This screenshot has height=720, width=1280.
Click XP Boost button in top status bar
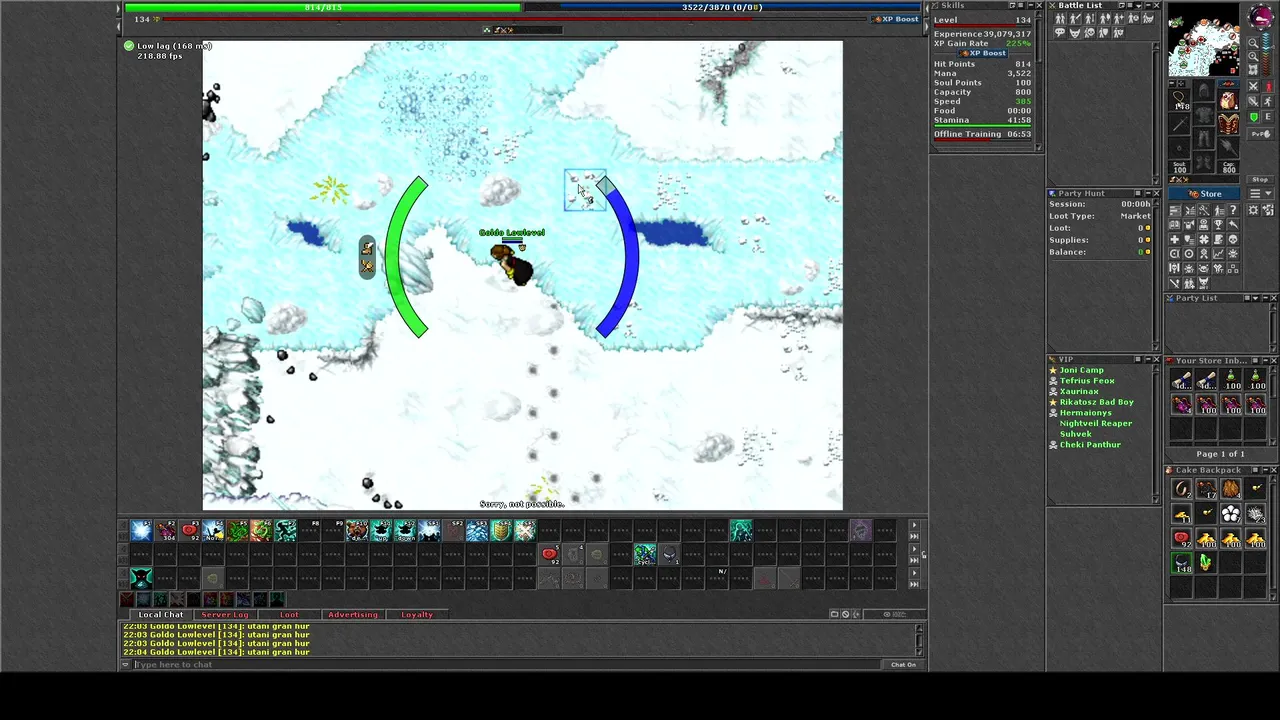point(896,19)
